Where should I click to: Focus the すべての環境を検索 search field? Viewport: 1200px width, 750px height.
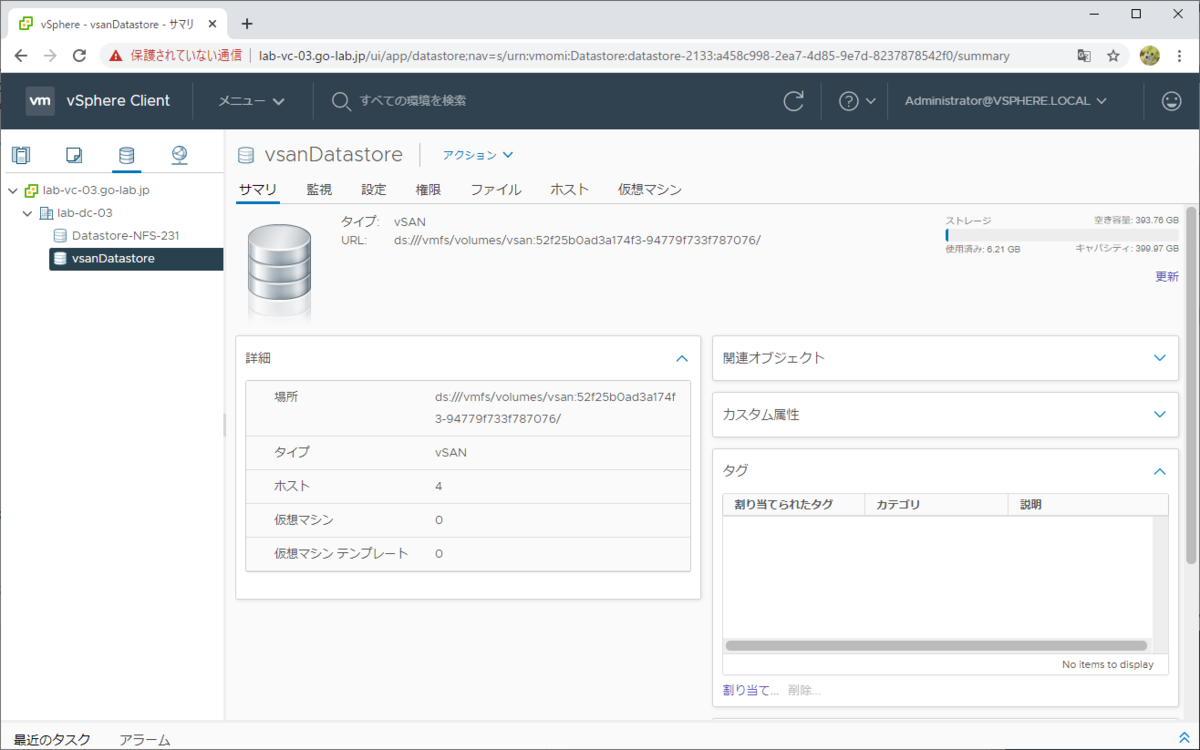click(x=413, y=101)
